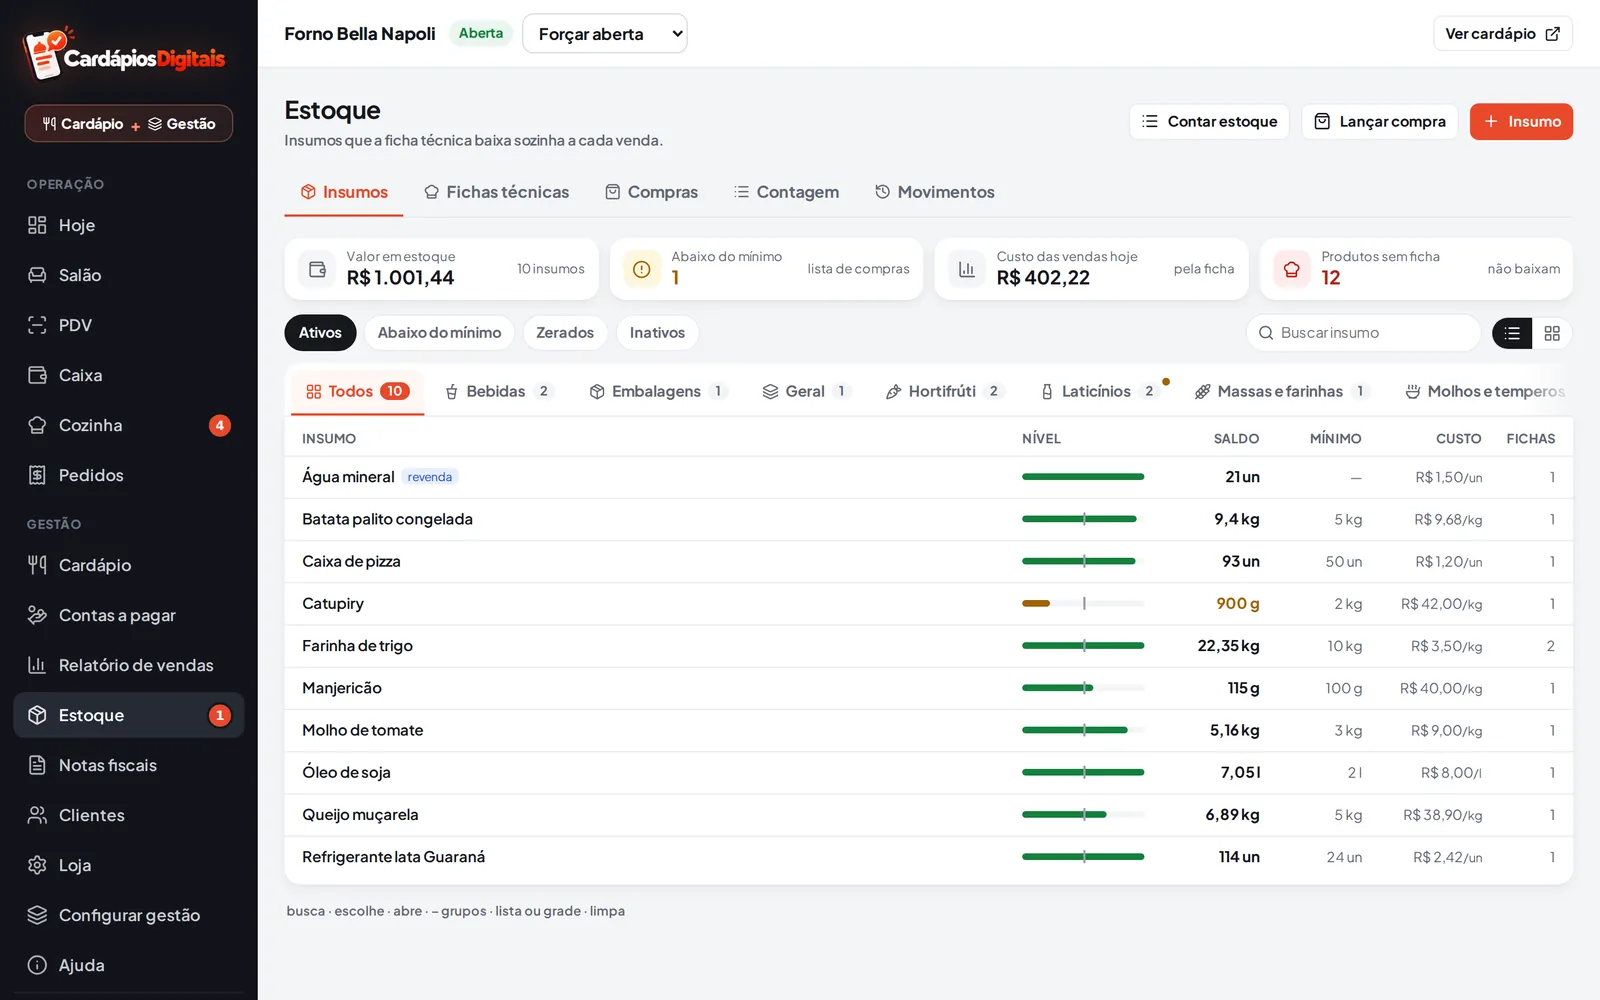Viewport: 1600px width, 1000px height.
Task: Open Contas a pagar icon
Action: tap(37, 615)
